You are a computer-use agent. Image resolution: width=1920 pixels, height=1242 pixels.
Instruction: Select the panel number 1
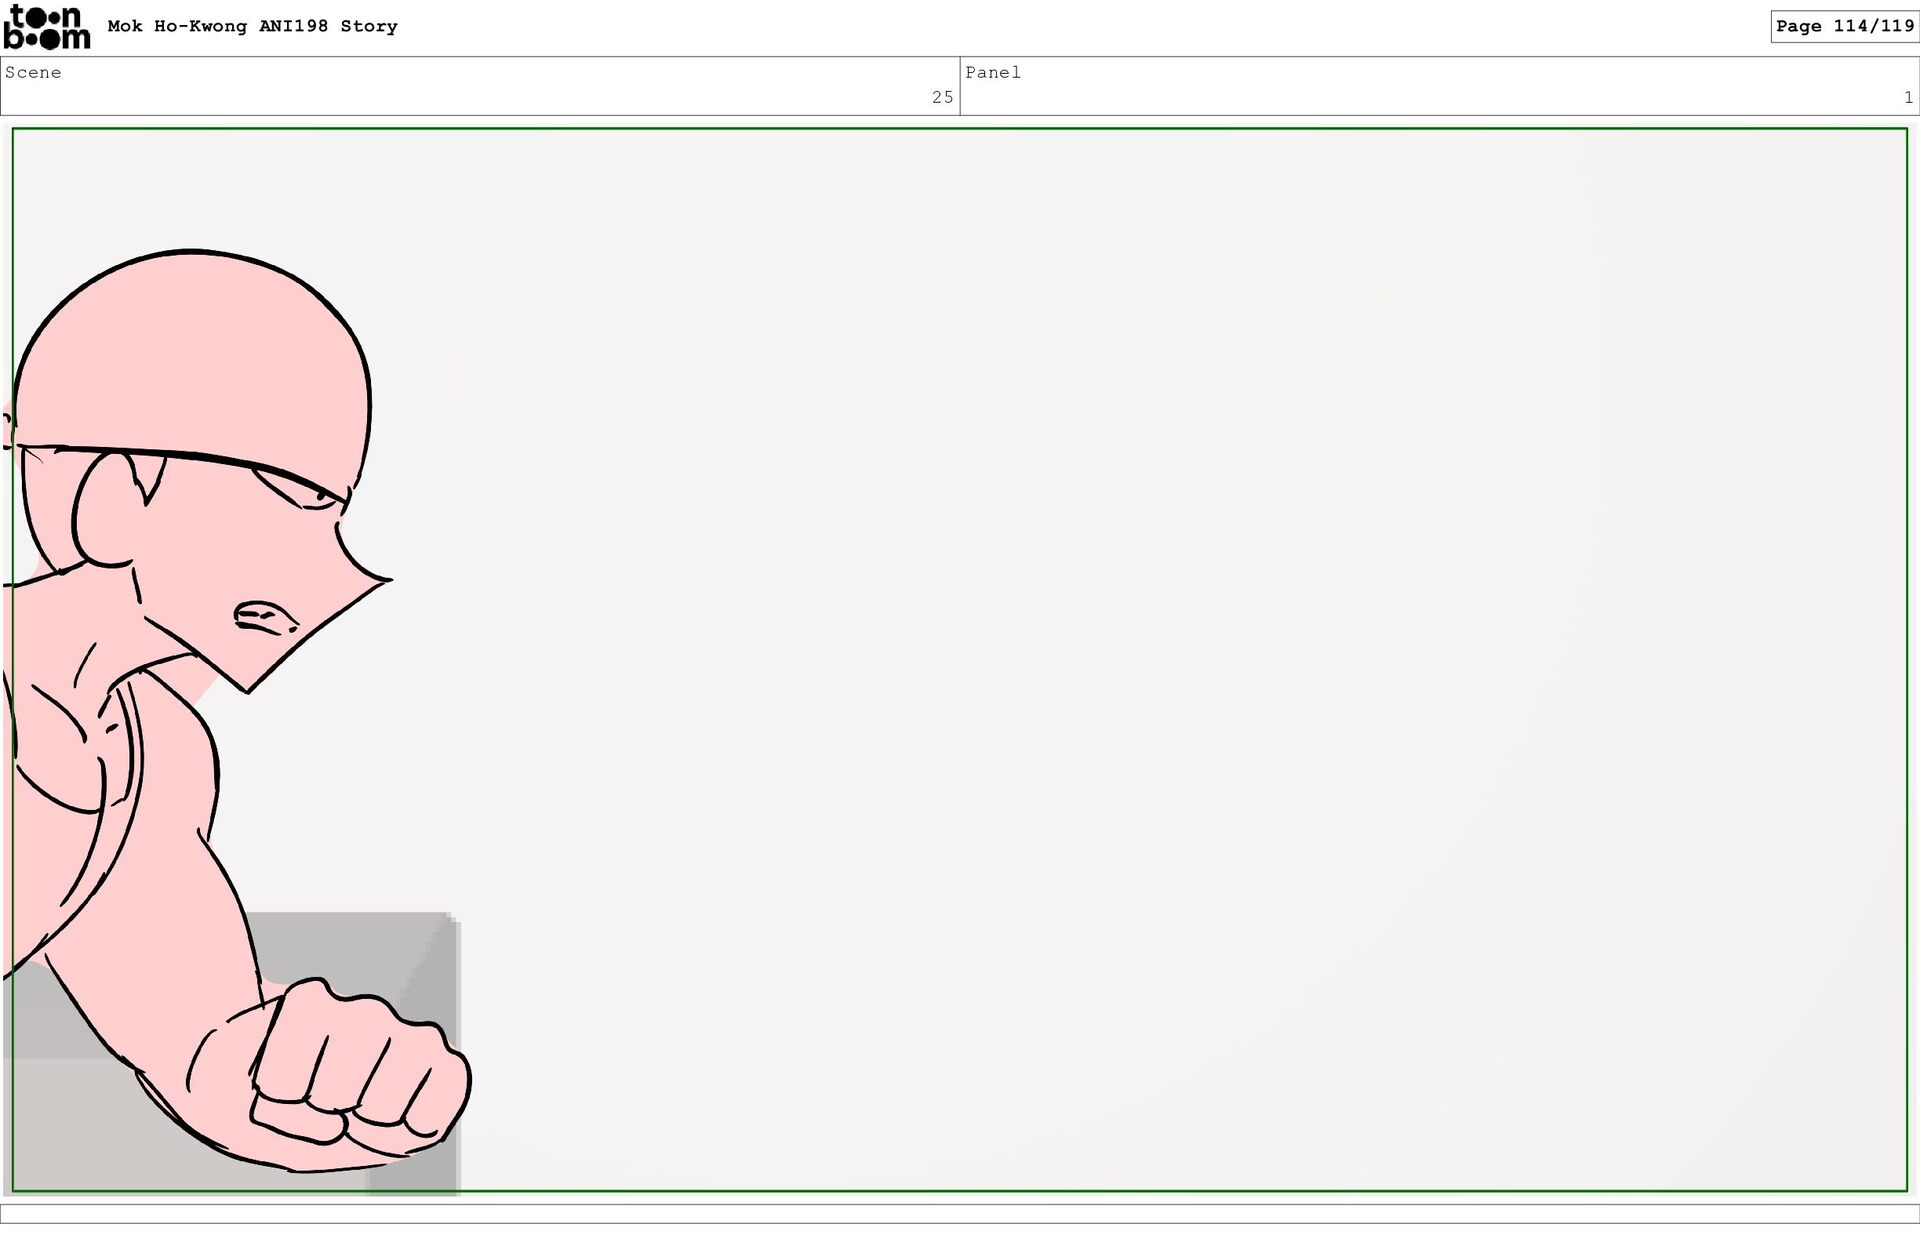coord(1908,97)
